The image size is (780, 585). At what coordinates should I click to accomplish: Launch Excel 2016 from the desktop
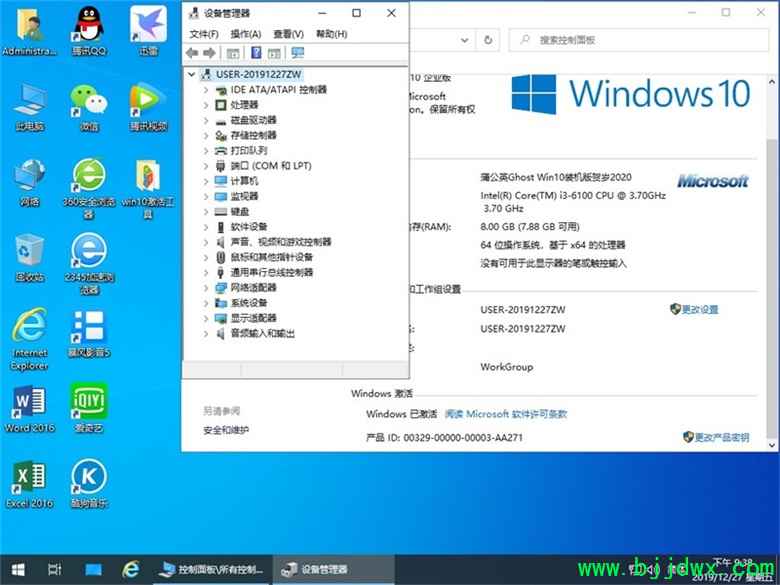click(28, 478)
